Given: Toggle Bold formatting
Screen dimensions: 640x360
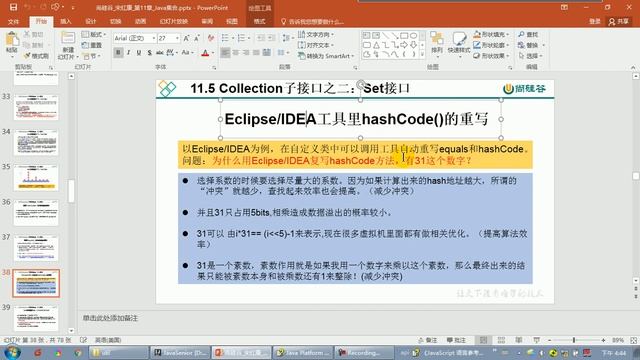Looking at the screenshot, I should coord(118,52).
